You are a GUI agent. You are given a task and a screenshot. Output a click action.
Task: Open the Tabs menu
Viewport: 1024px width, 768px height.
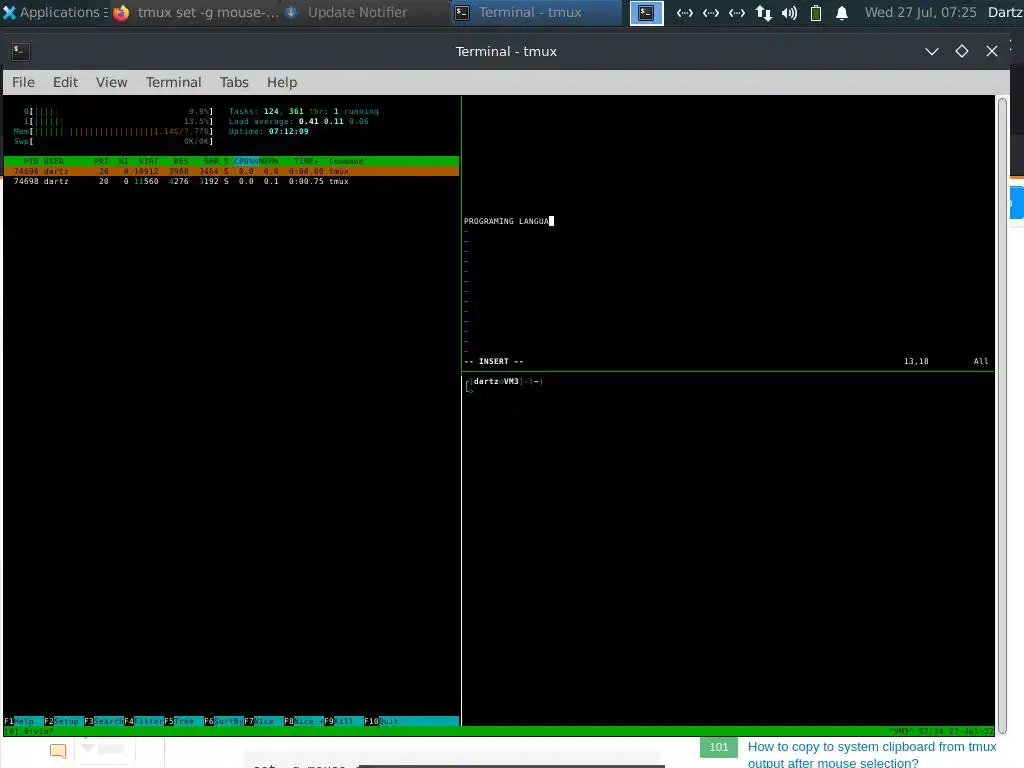pyautogui.click(x=234, y=82)
